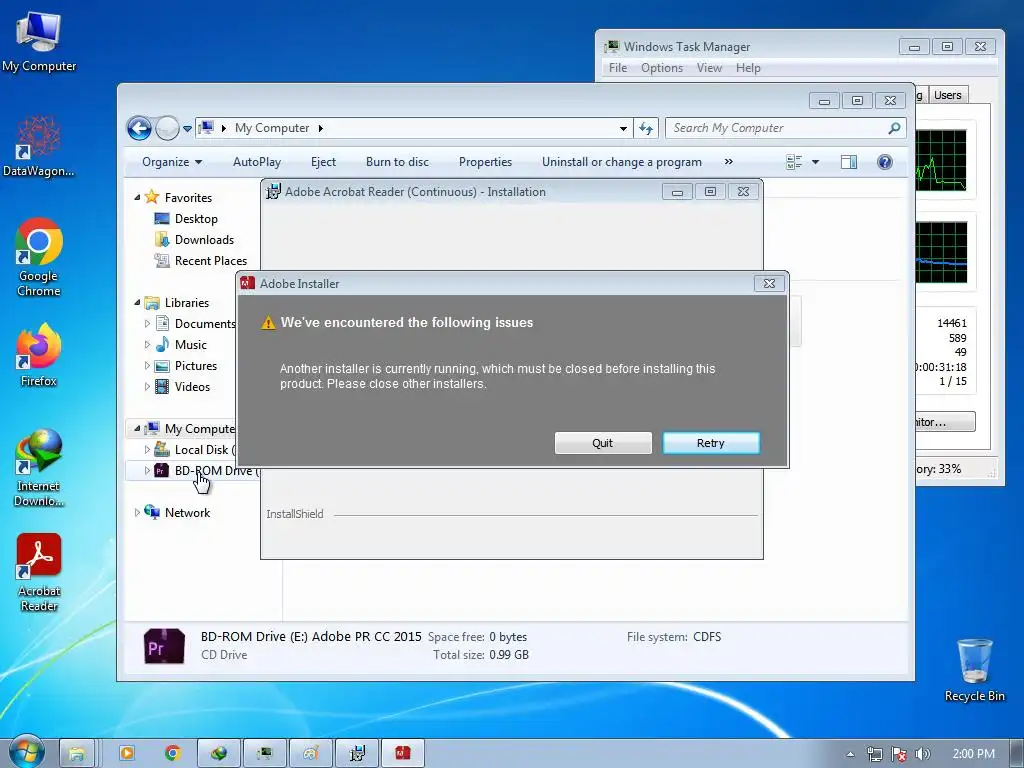The image size is (1024, 768).
Task: Expand the Network node
Action: 137,513
